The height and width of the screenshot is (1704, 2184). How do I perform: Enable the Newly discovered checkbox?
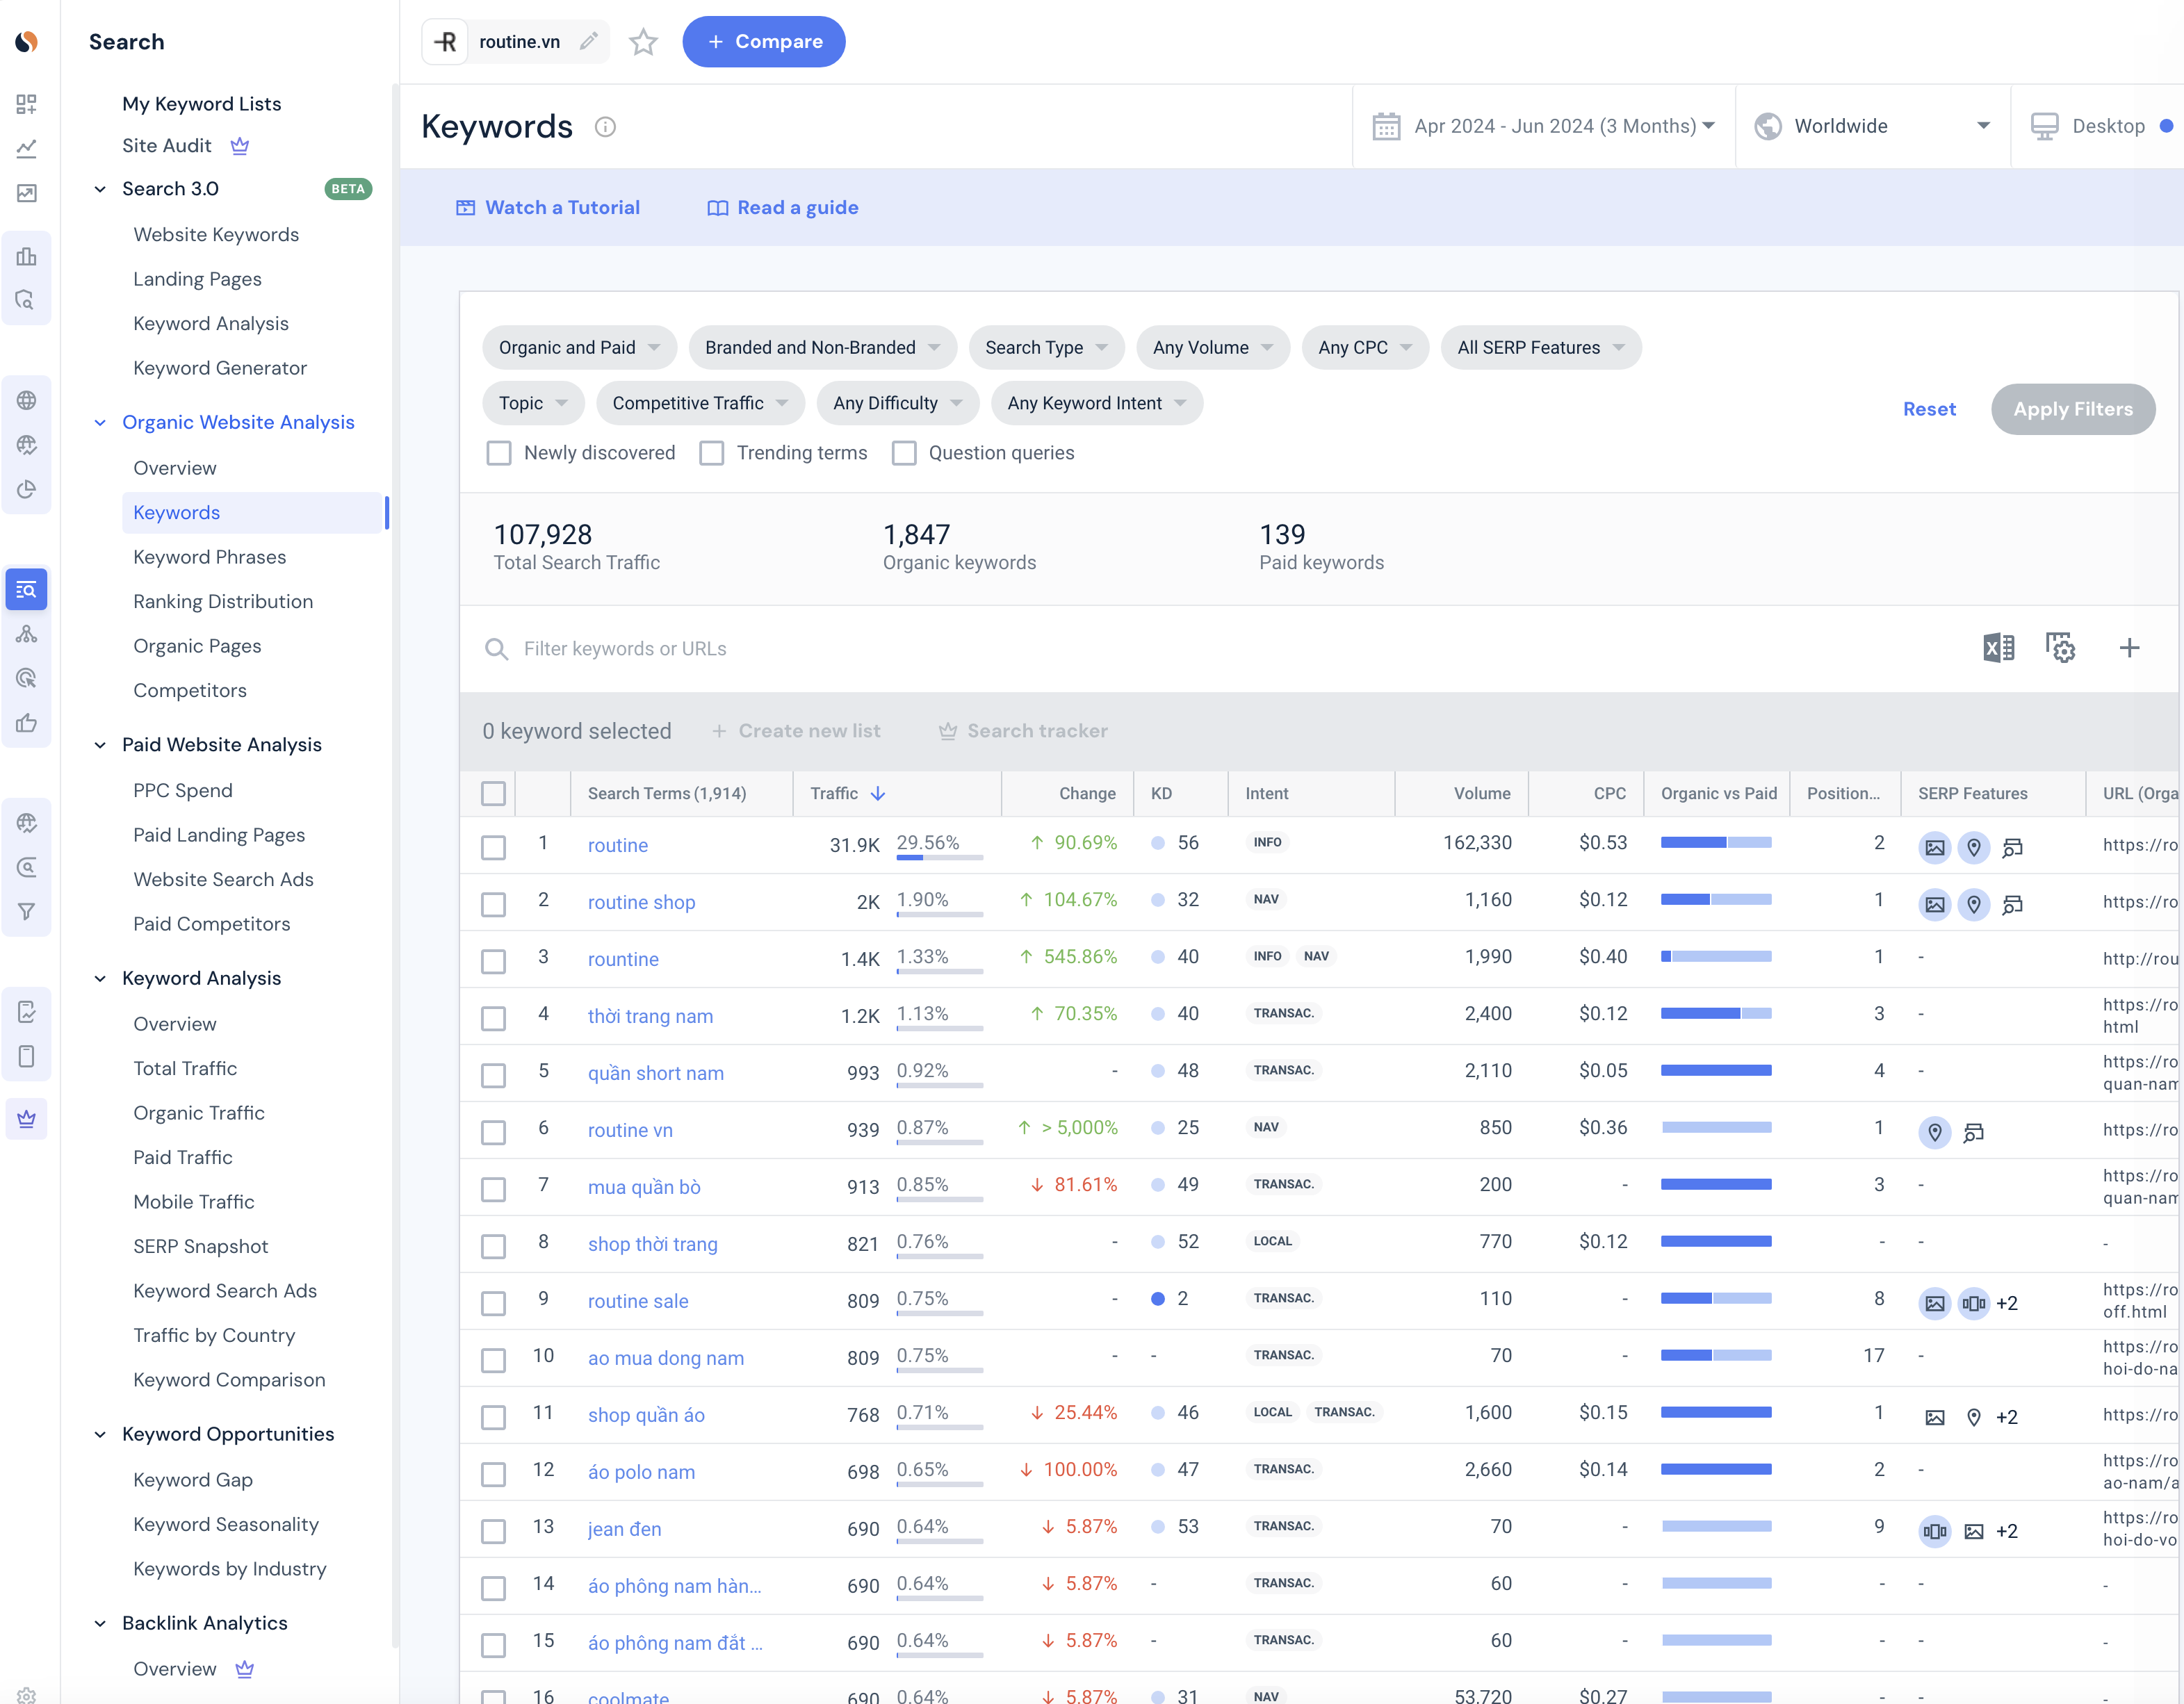pyautogui.click(x=499, y=453)
